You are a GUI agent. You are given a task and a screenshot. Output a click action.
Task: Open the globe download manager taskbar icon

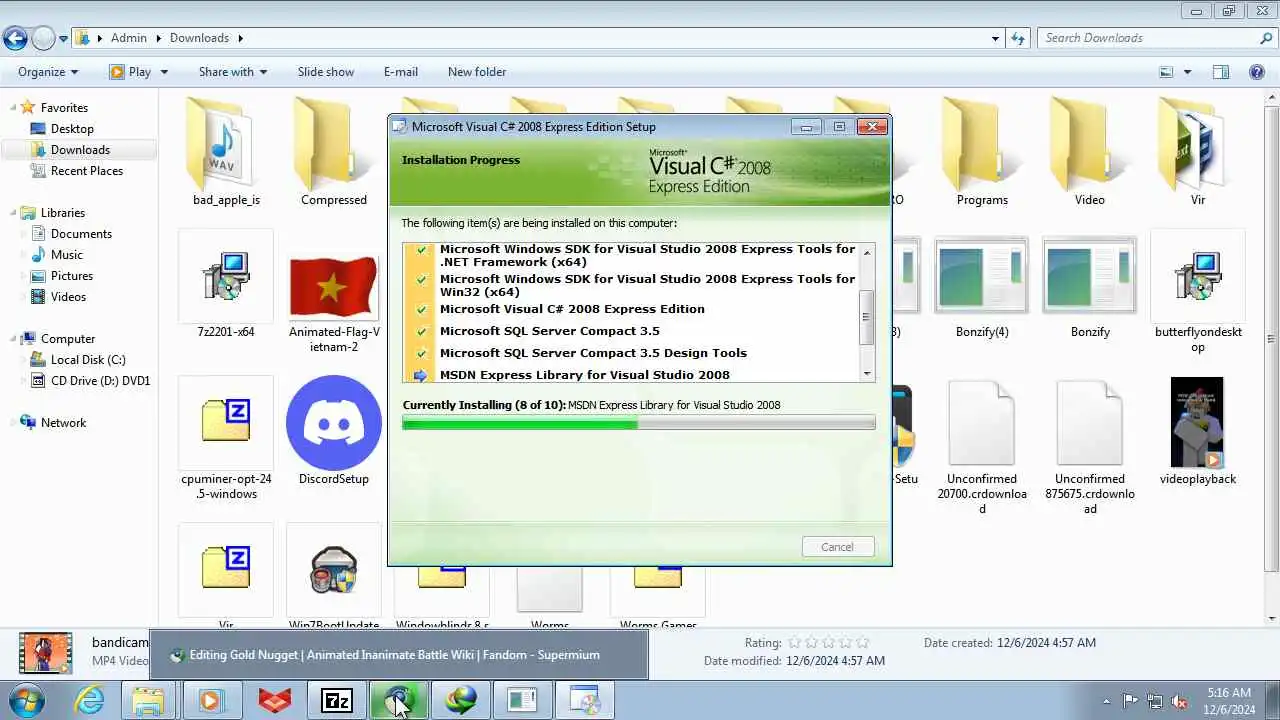[461, 700]
